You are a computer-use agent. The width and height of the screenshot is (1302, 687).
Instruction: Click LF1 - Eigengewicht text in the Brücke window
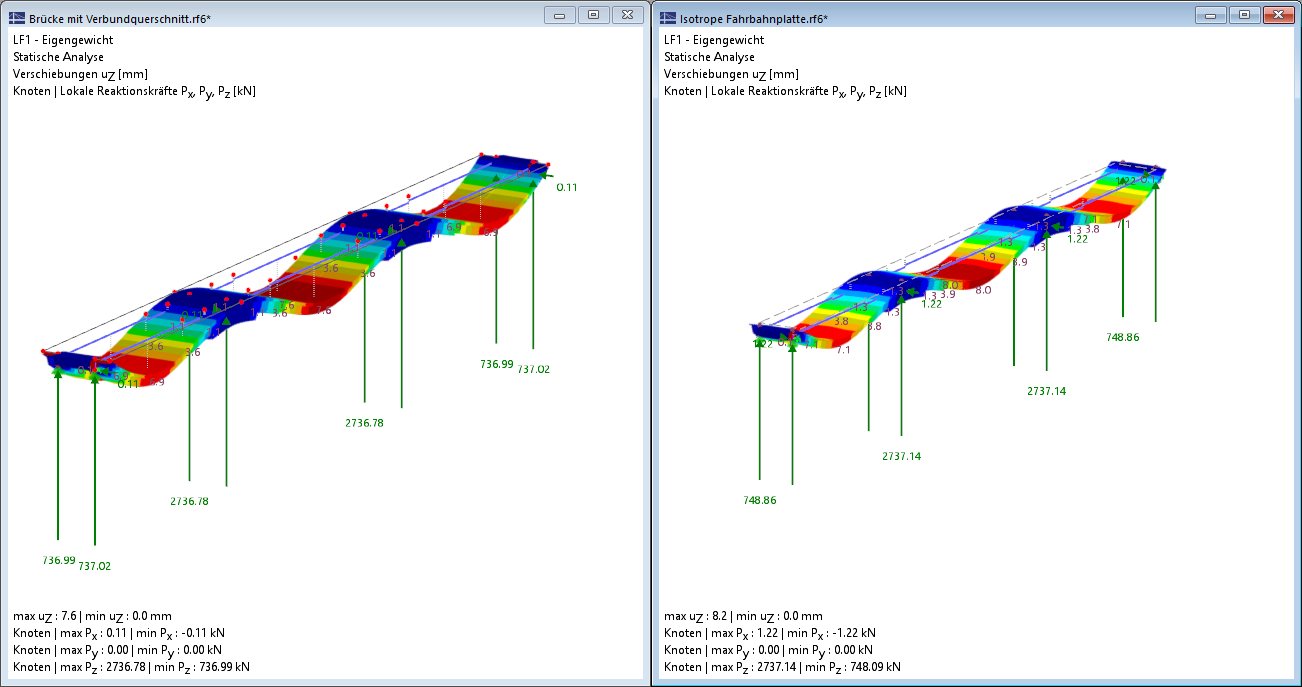63,40
